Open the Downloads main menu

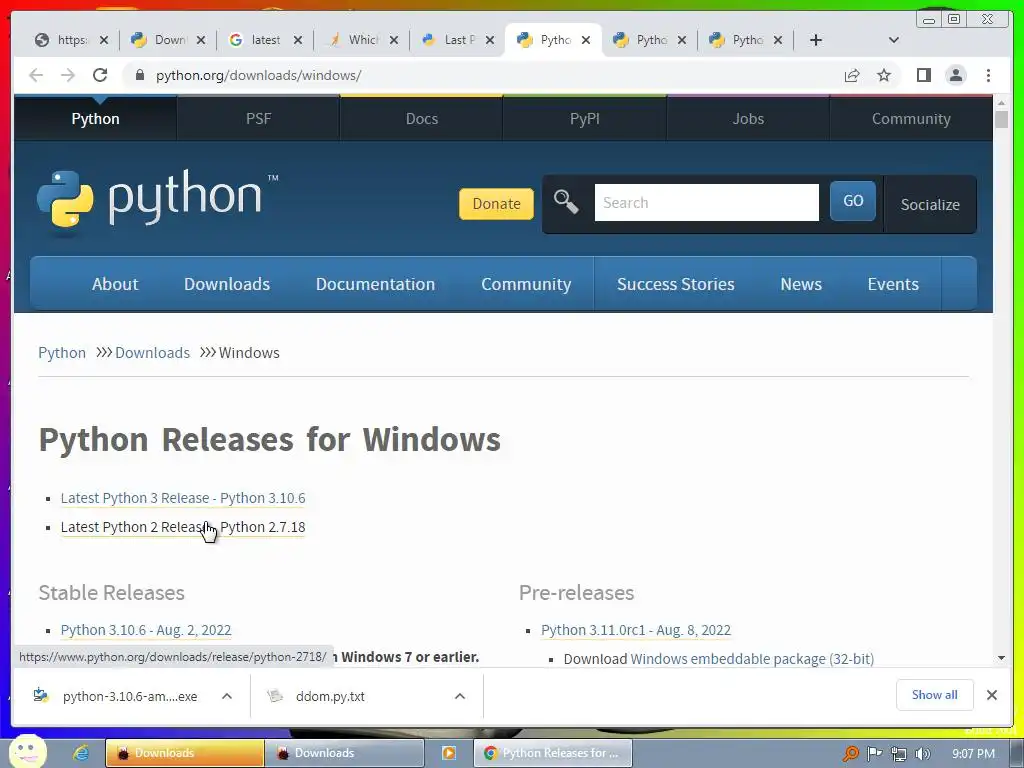227,284
